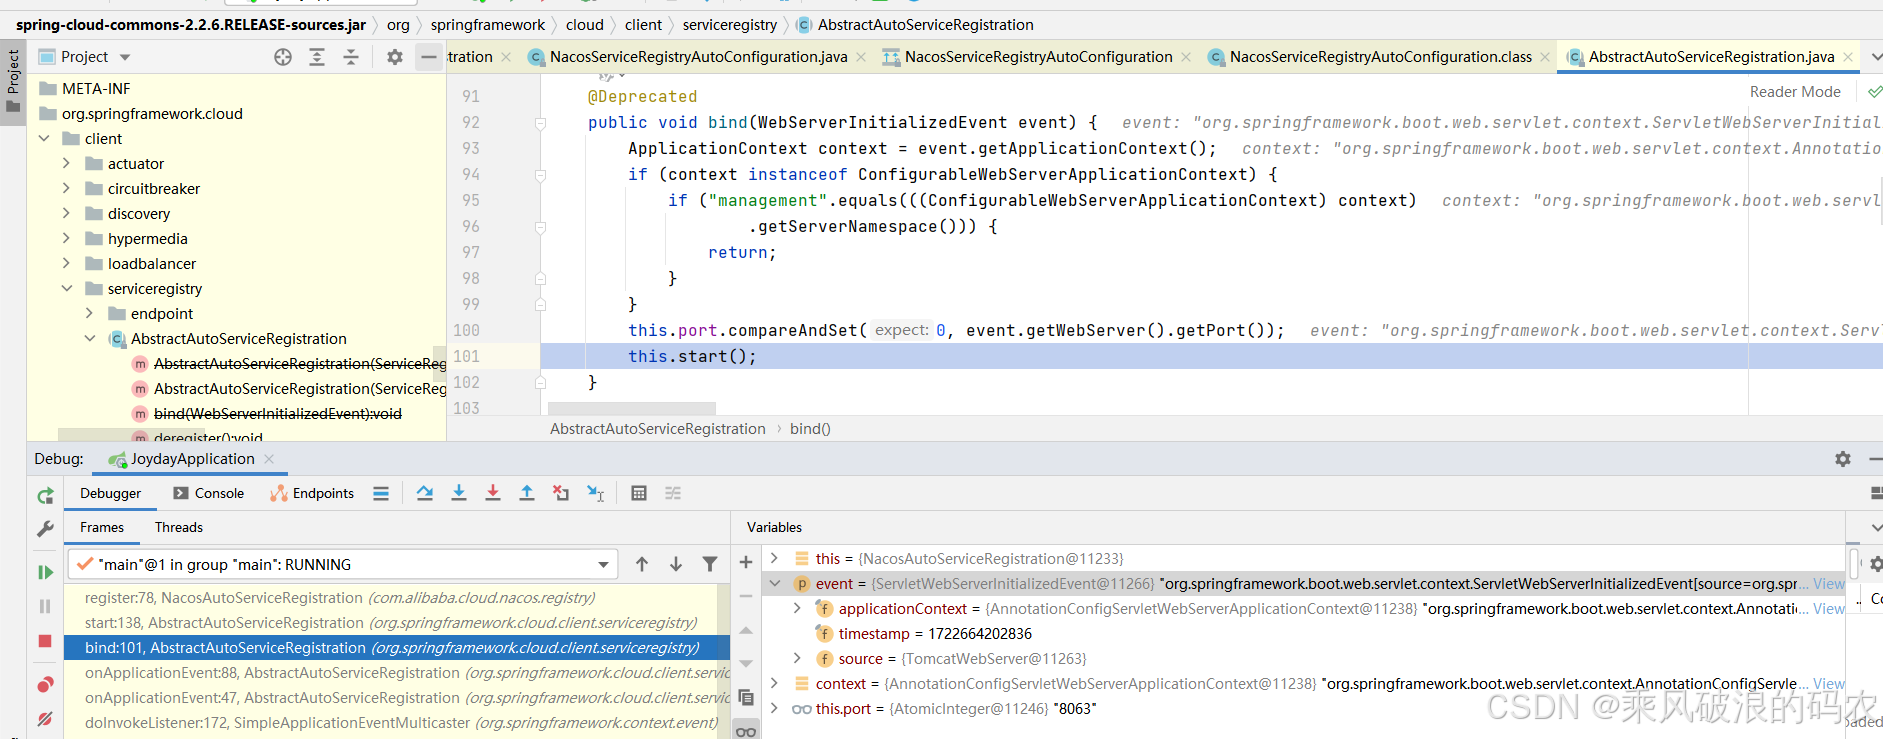
Task: Stop the debug session with red square
Action: tap(45, 641)
